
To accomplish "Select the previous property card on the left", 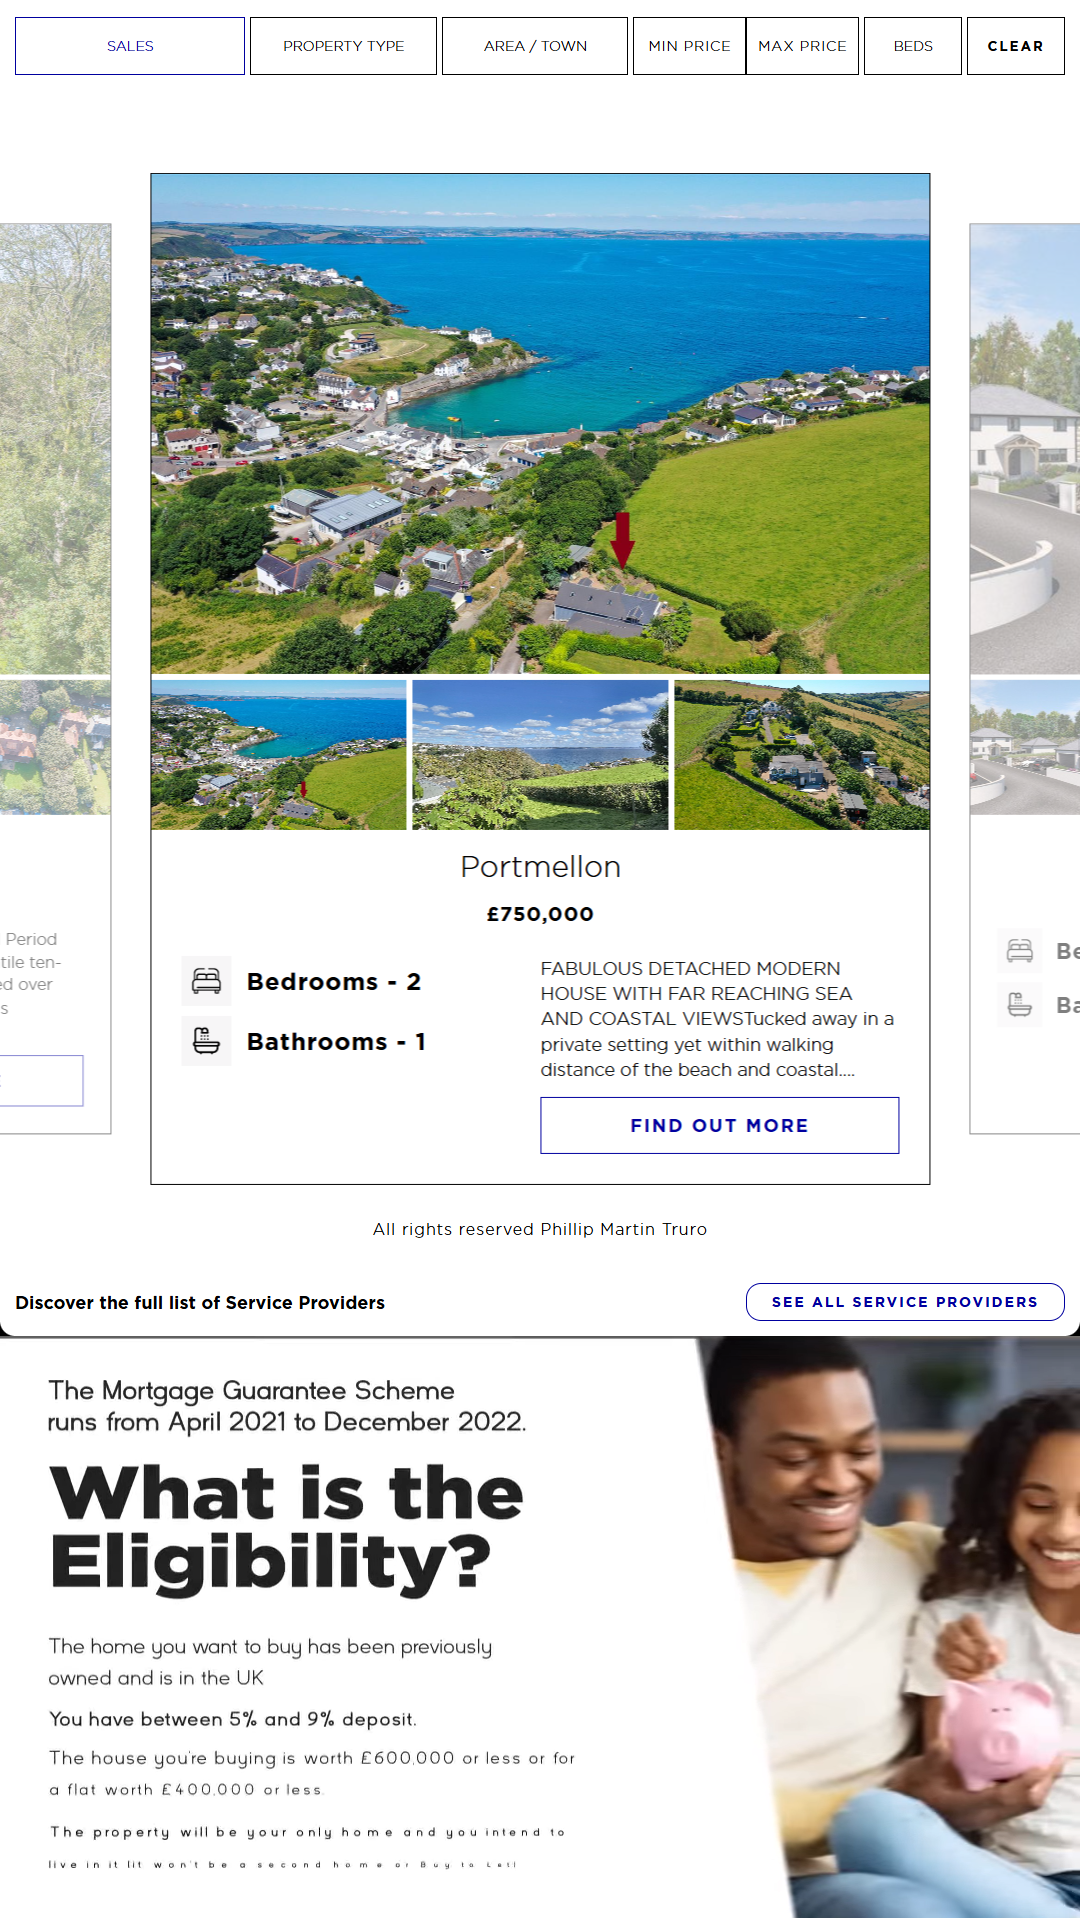I will click(x=55, y=678).
